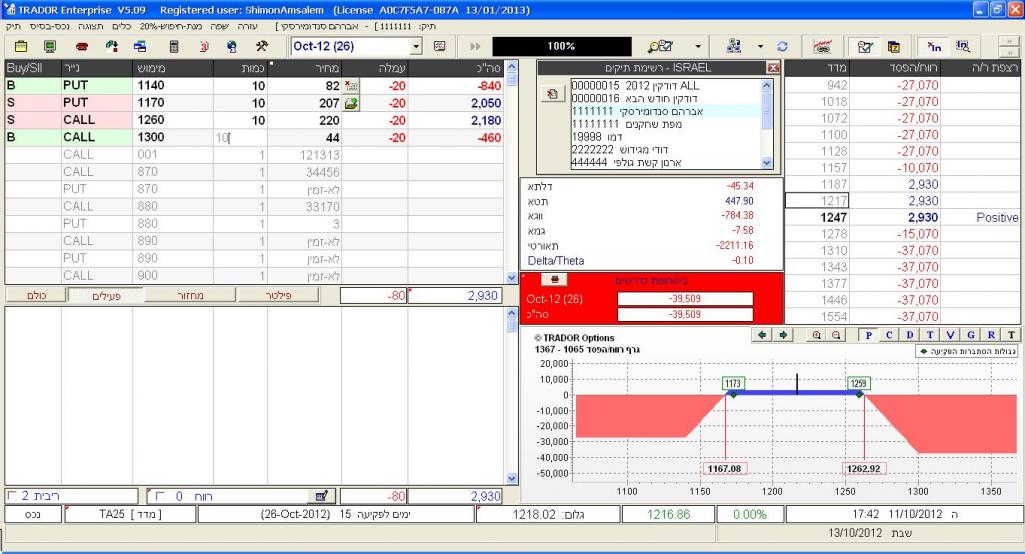Viewport: 1025px width, 554px height.
Task: Click the 100% black progress bar
Action: (560, 47)
